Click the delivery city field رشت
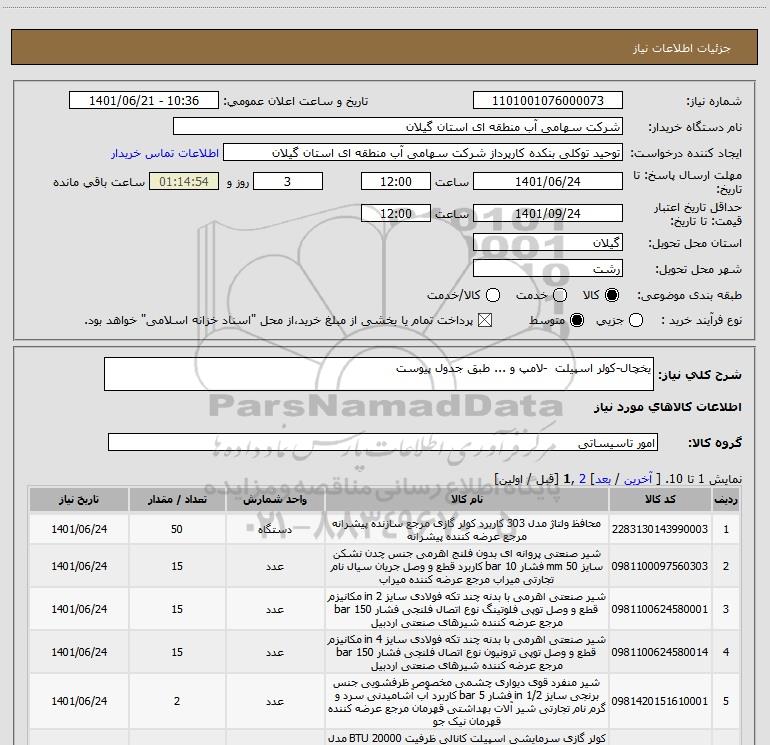 548,269
